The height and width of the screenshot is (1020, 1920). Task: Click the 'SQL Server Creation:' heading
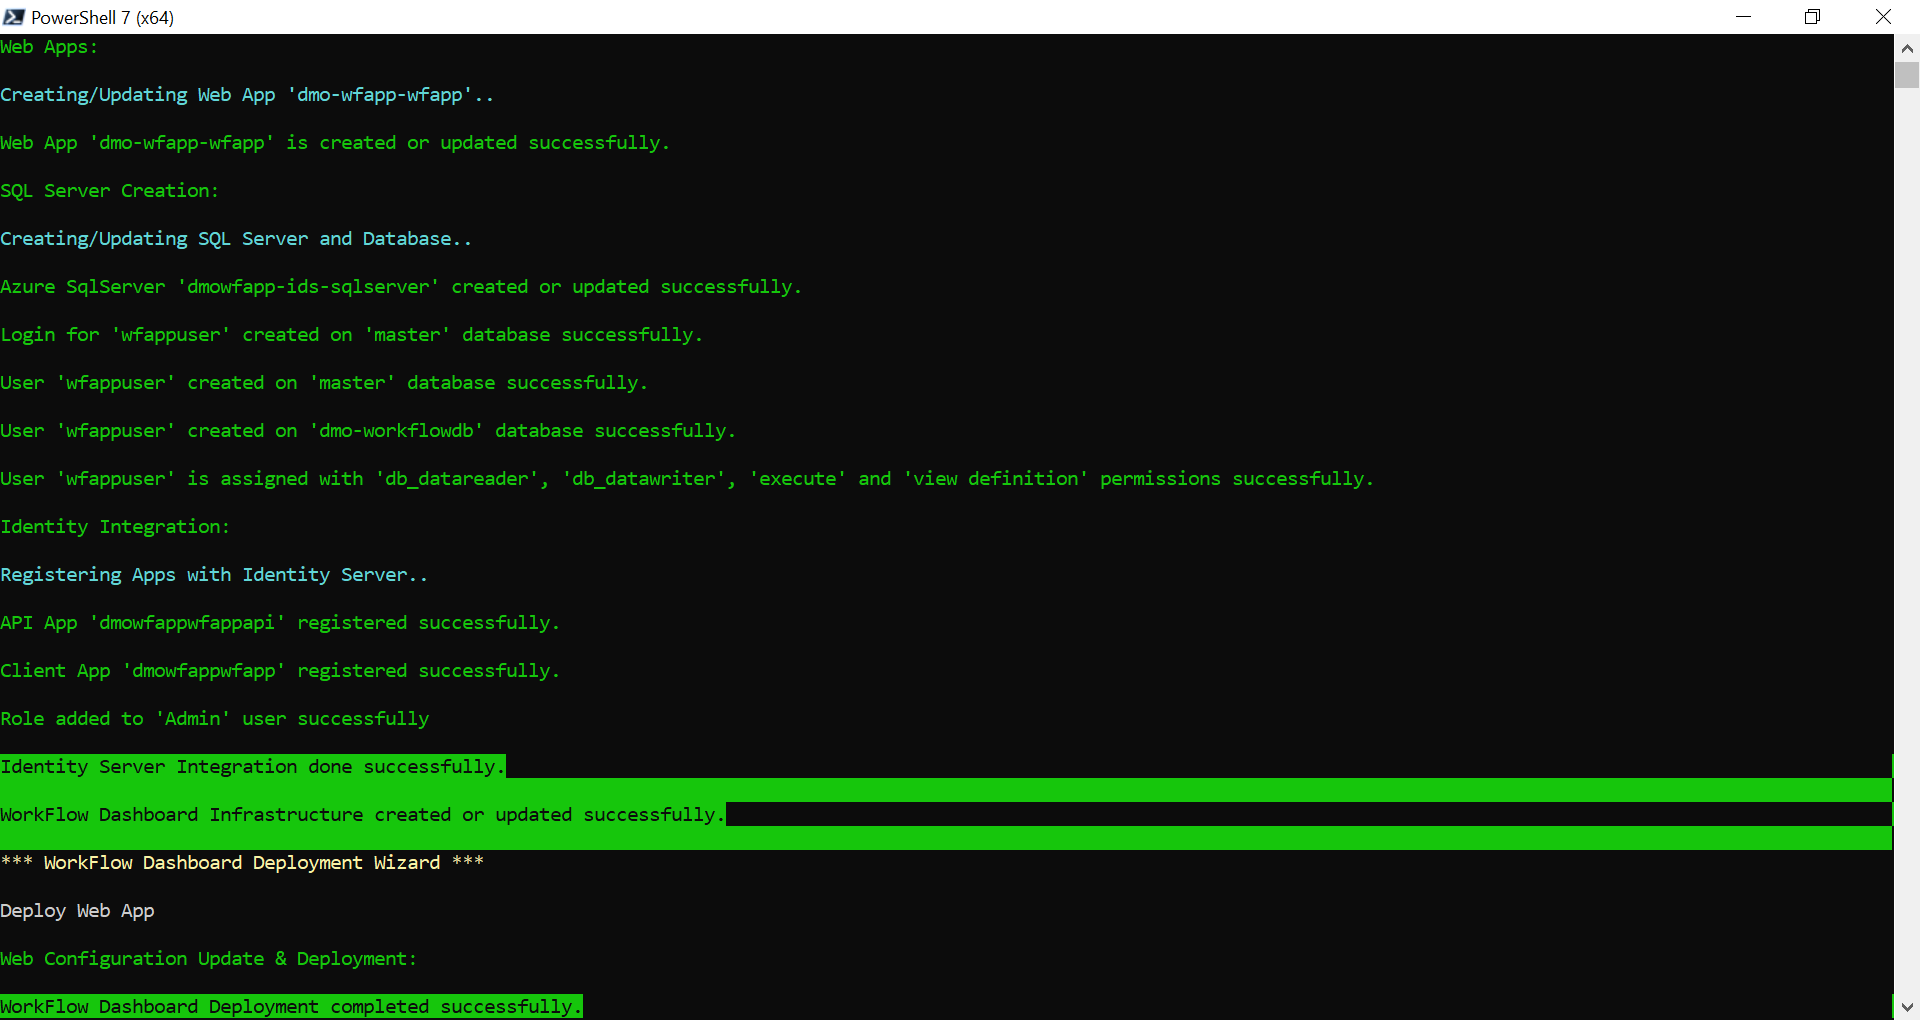click(x=109, y=191)
